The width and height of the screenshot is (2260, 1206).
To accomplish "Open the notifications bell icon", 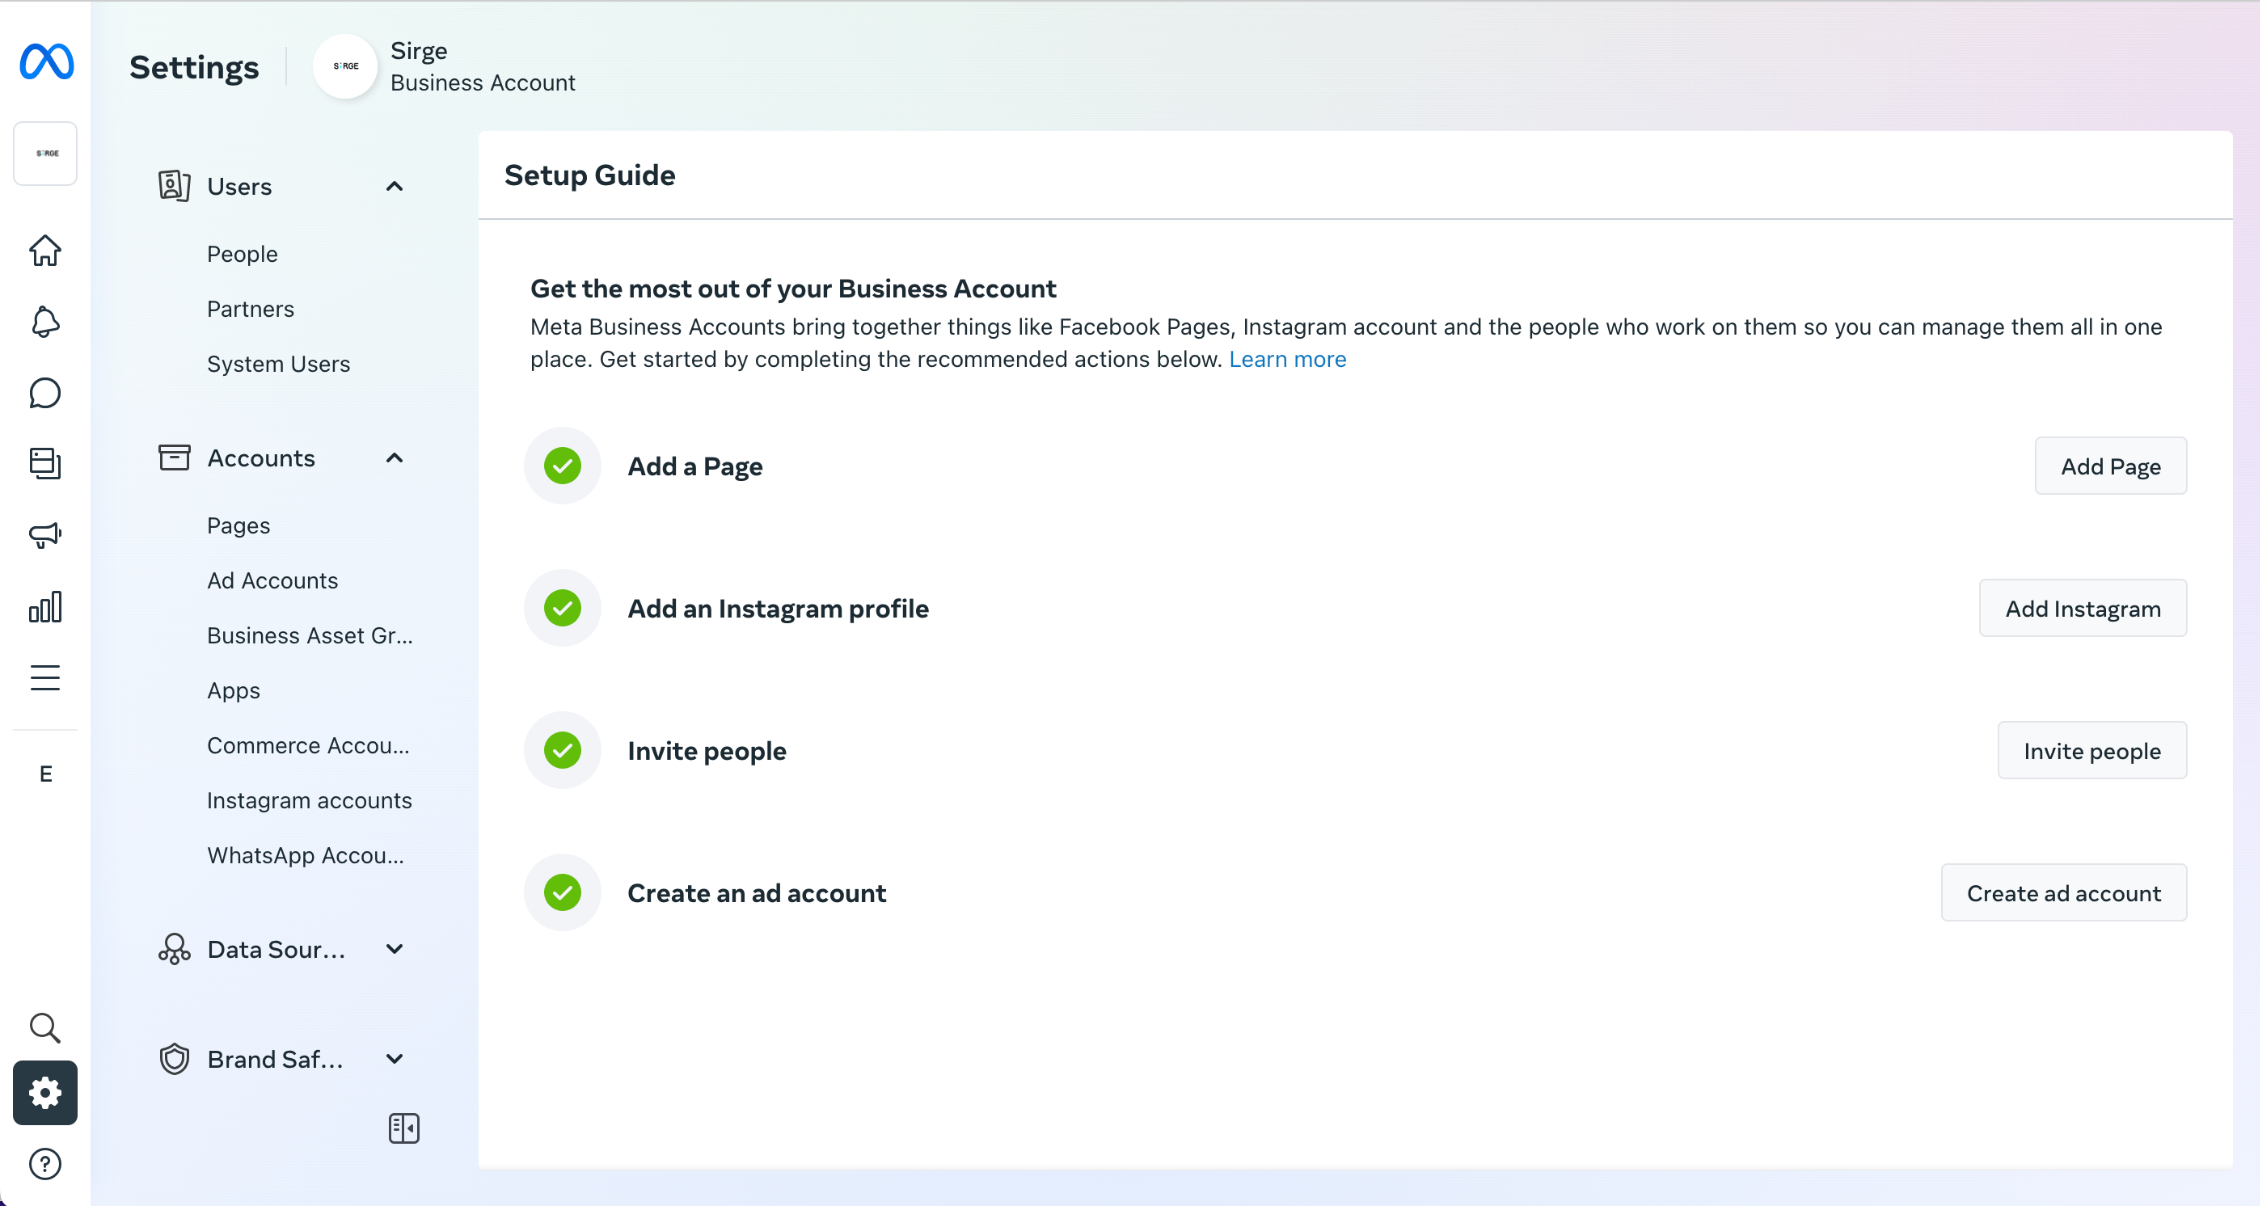I will point(45,321).
